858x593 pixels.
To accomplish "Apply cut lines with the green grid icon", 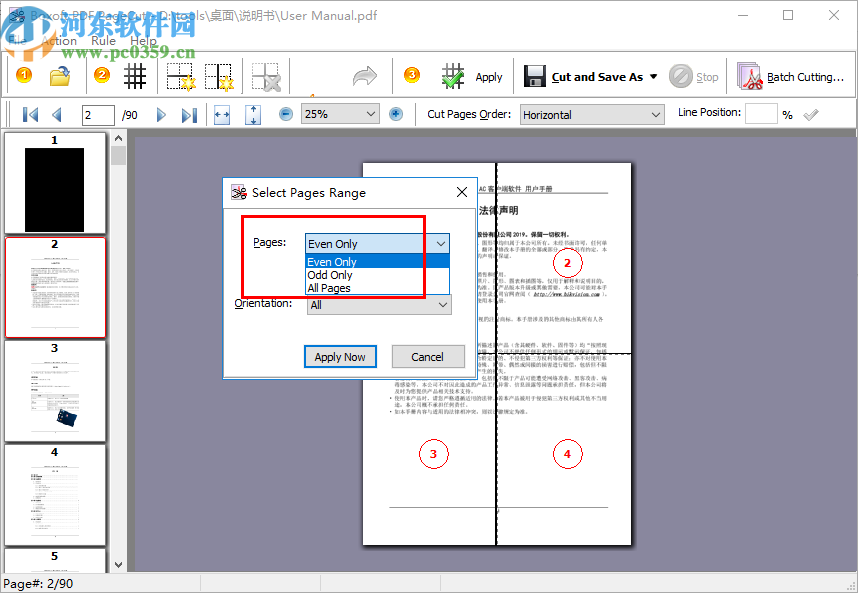I will pyautogui.click(x=452, y=75).
